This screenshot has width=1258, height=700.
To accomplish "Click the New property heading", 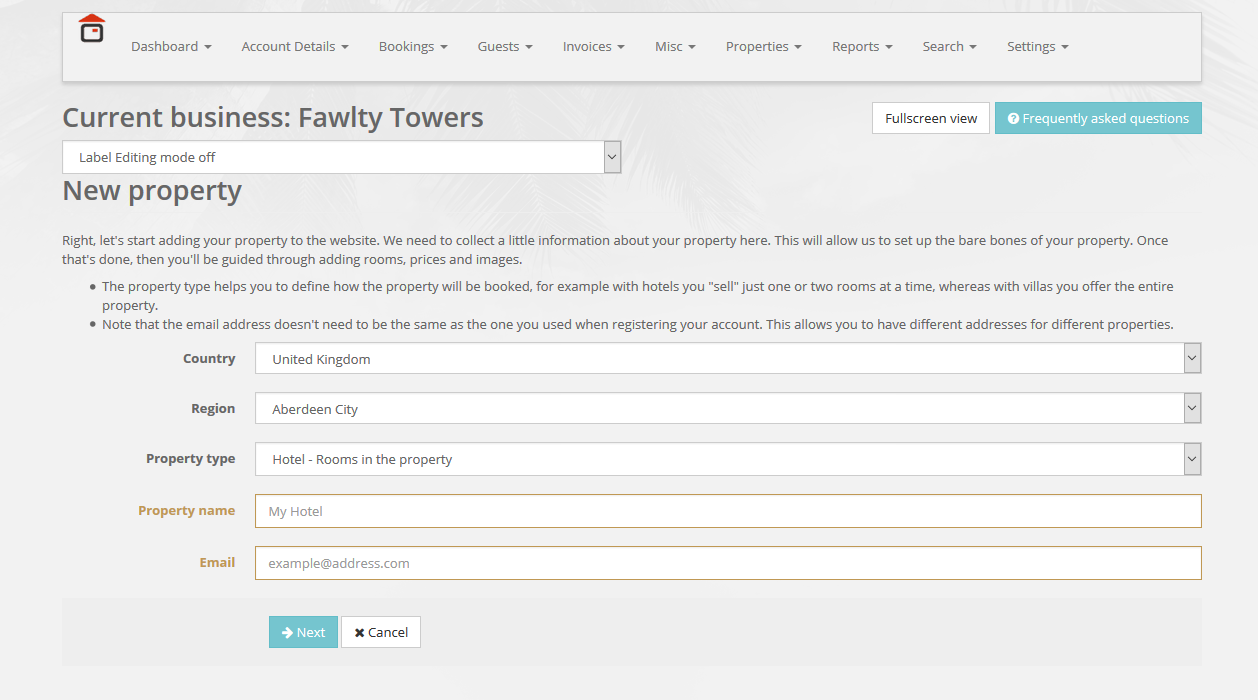I will coord(152,191).
